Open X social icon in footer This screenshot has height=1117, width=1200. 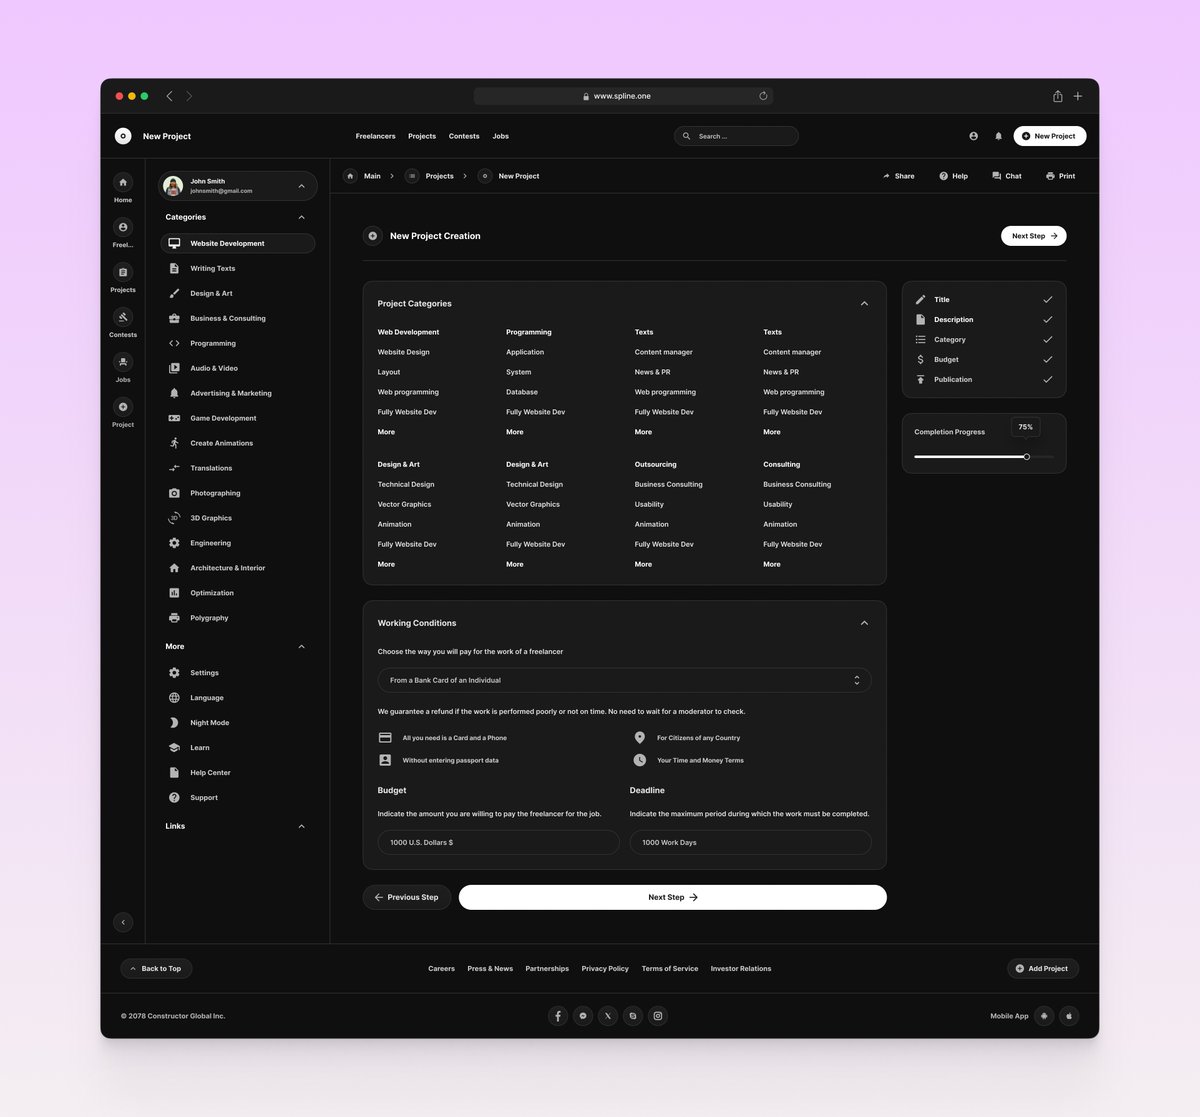click(x=608, y=1016)
